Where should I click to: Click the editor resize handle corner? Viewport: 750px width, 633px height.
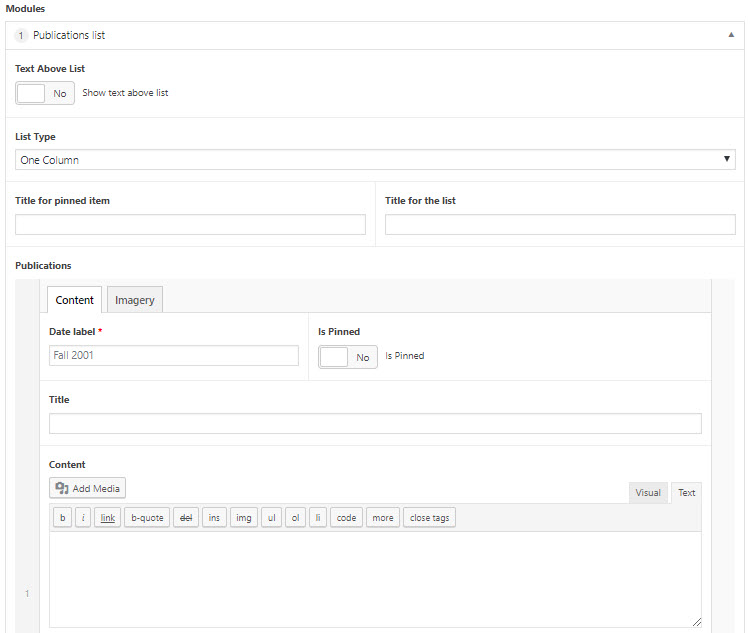696,622
